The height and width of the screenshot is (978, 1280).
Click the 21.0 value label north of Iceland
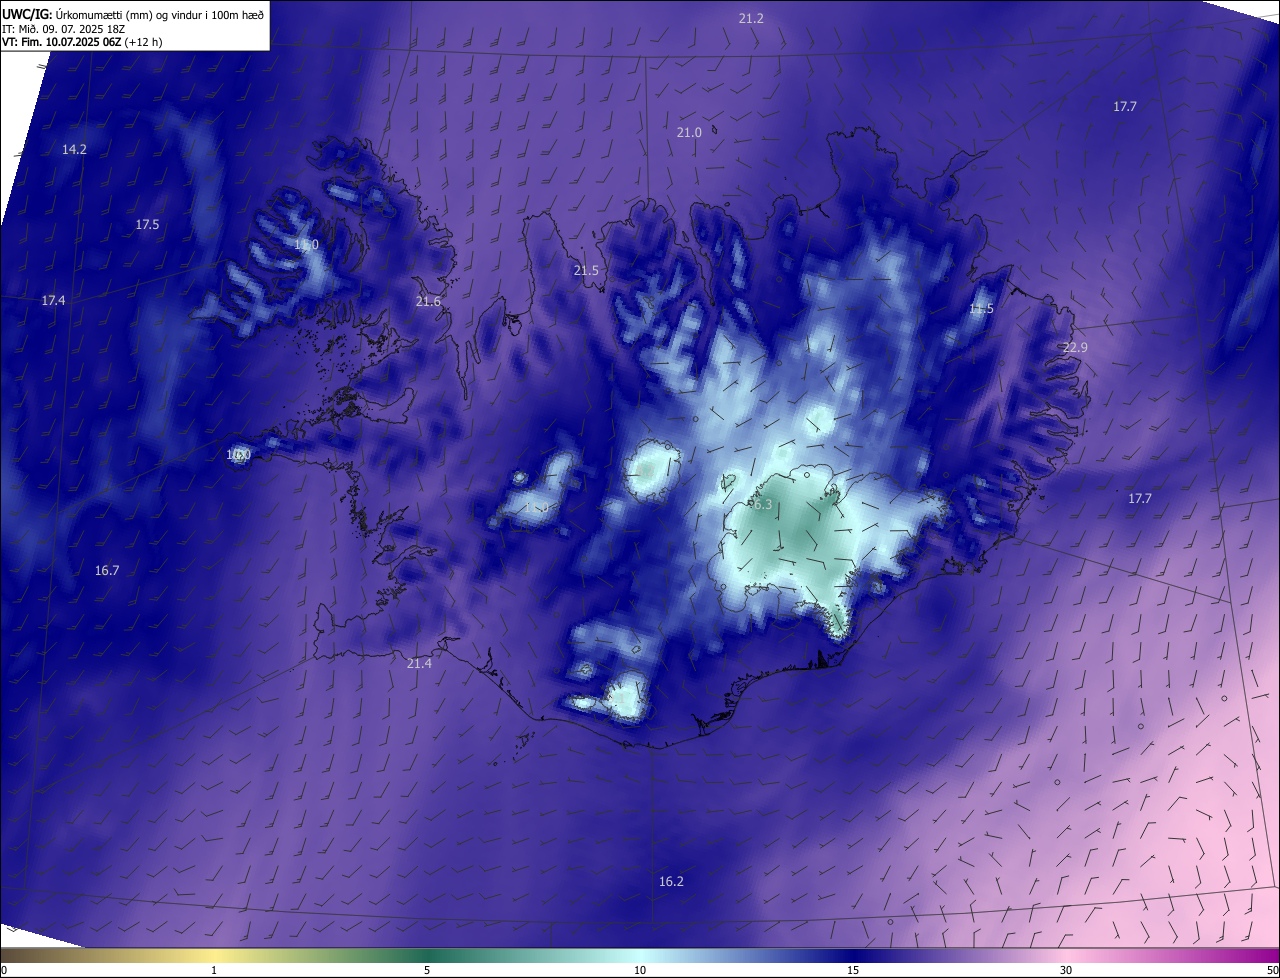(x=689, y=133)
